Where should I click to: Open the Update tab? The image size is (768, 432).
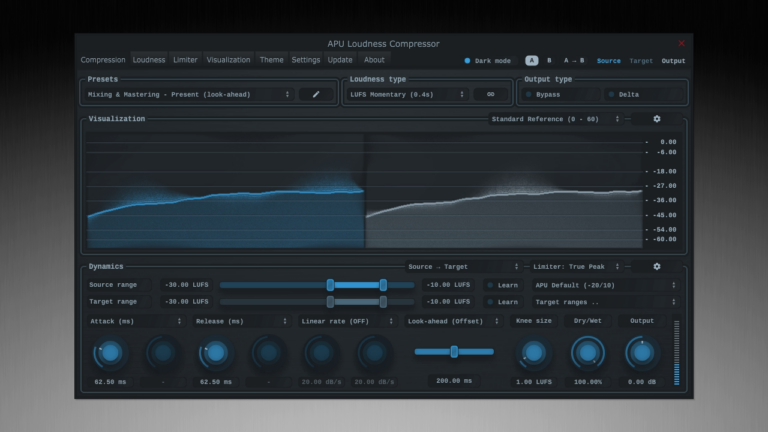pos(340,60)
